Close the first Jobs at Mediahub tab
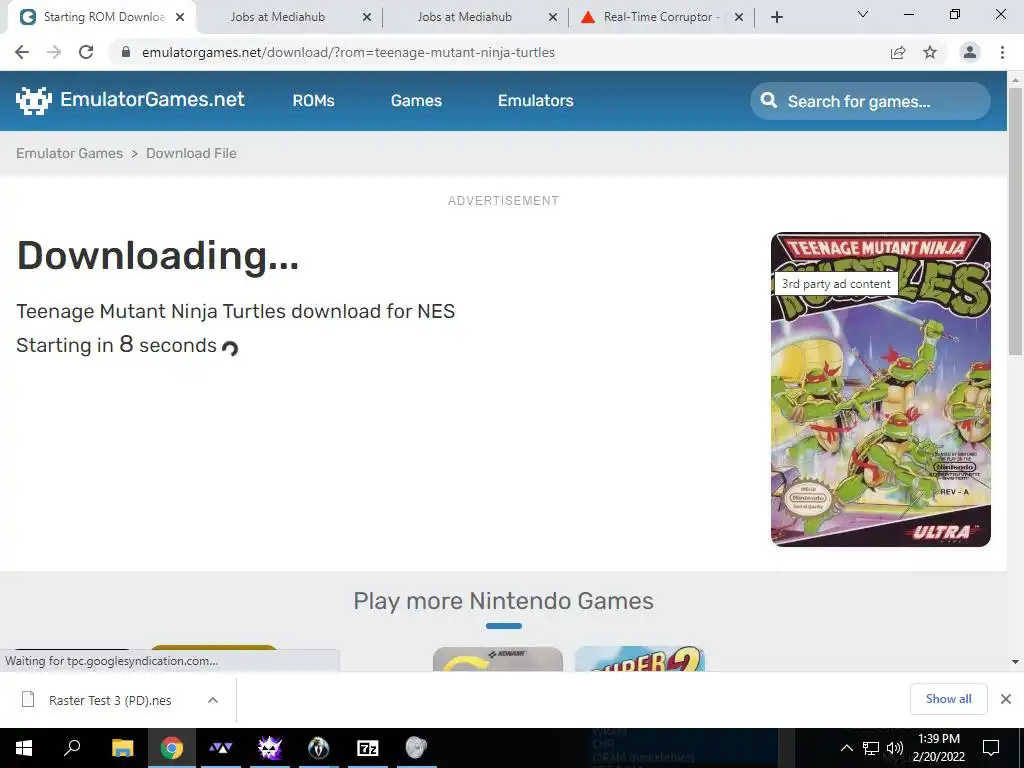Viewport: 1024px width, 768px height. (x=367, y=17)
